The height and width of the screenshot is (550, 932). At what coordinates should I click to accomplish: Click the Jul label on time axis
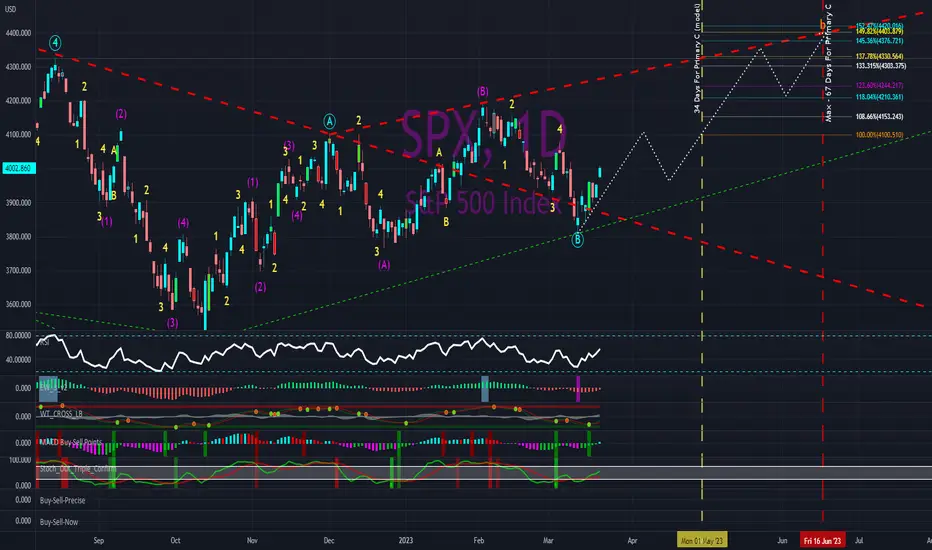[859, 540]
